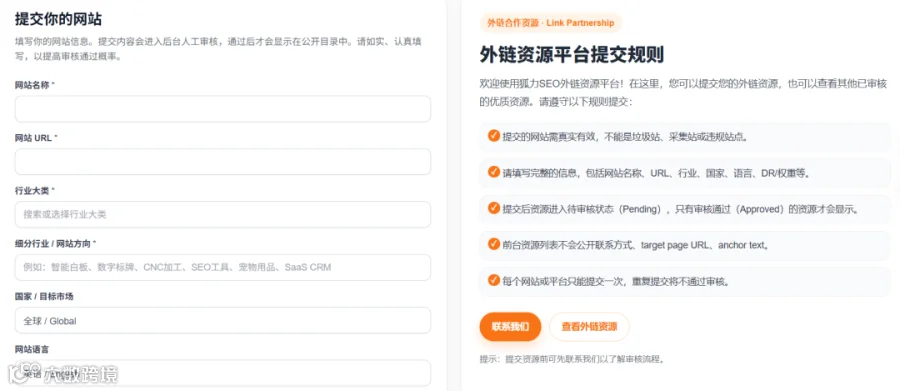Click the 网站语言 label

33,349
